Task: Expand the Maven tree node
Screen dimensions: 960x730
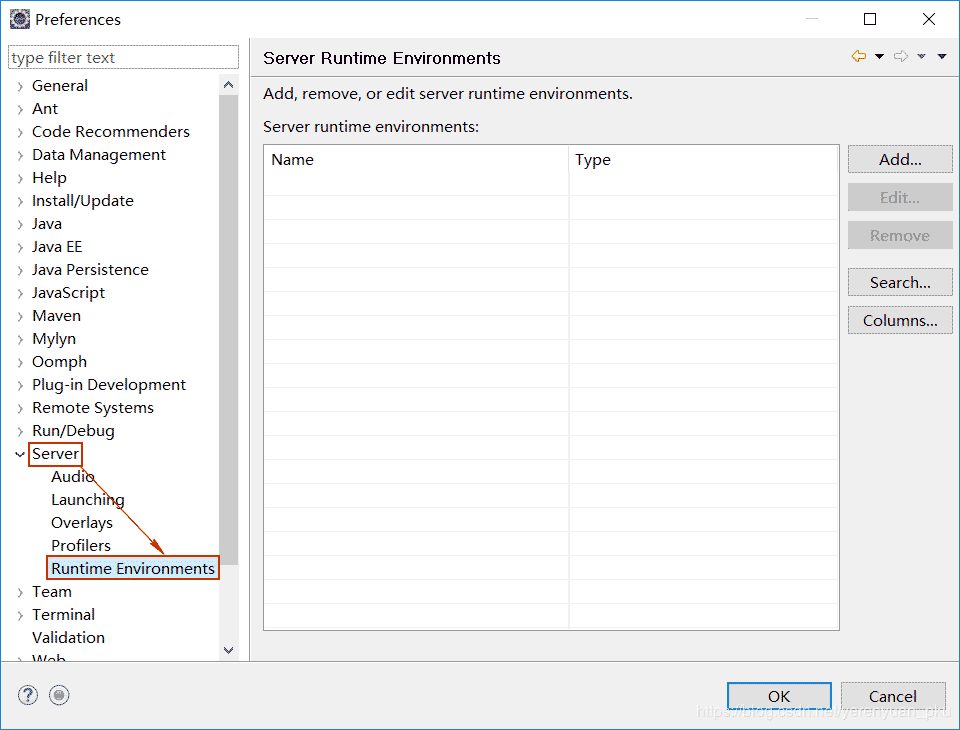Action: click(x=20, y=317)
